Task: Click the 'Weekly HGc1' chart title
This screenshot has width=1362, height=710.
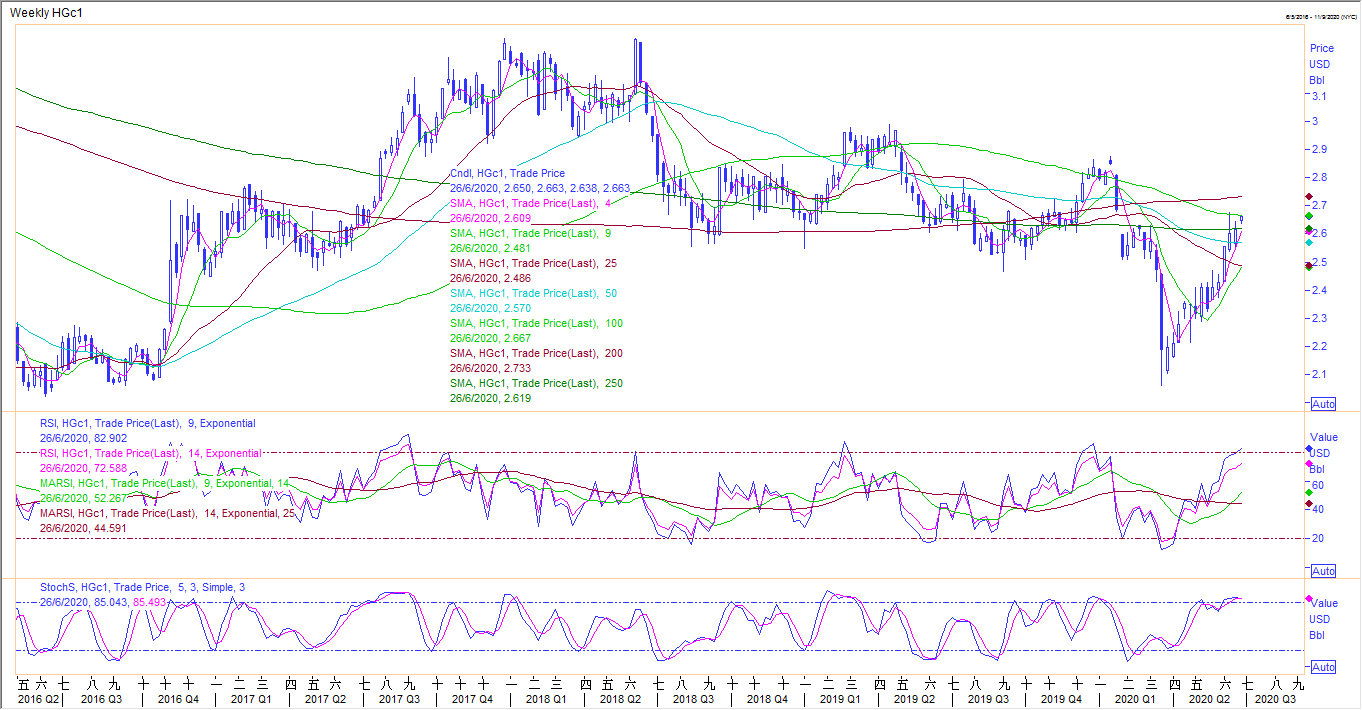Action: point(44,12)
